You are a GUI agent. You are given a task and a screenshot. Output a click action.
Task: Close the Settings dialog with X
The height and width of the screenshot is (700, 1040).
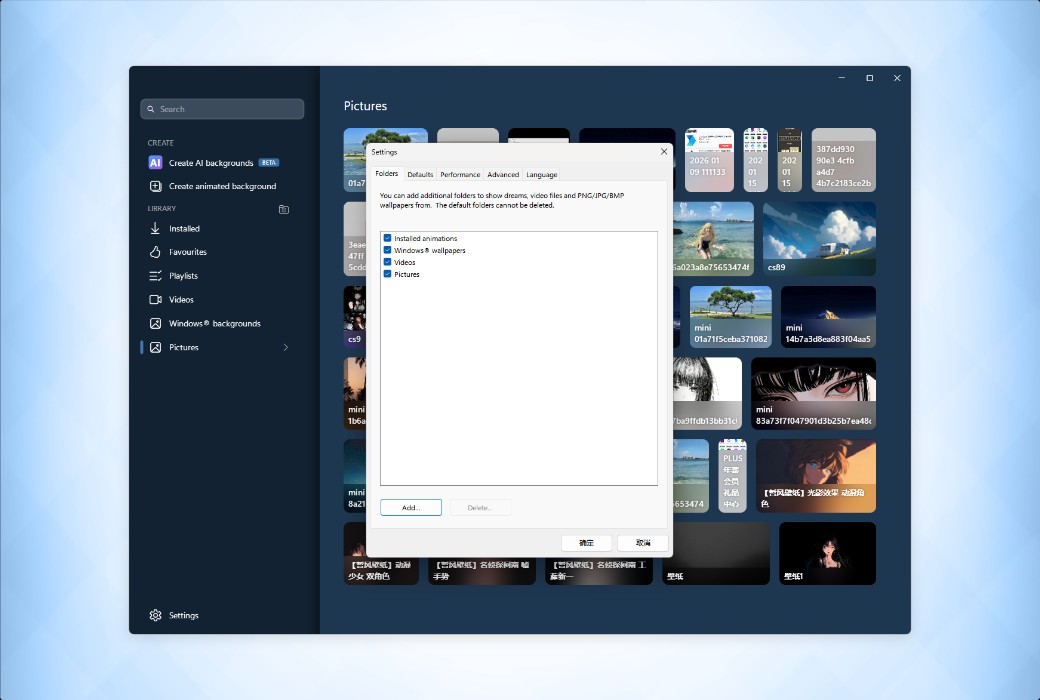(x=664, y=152)
